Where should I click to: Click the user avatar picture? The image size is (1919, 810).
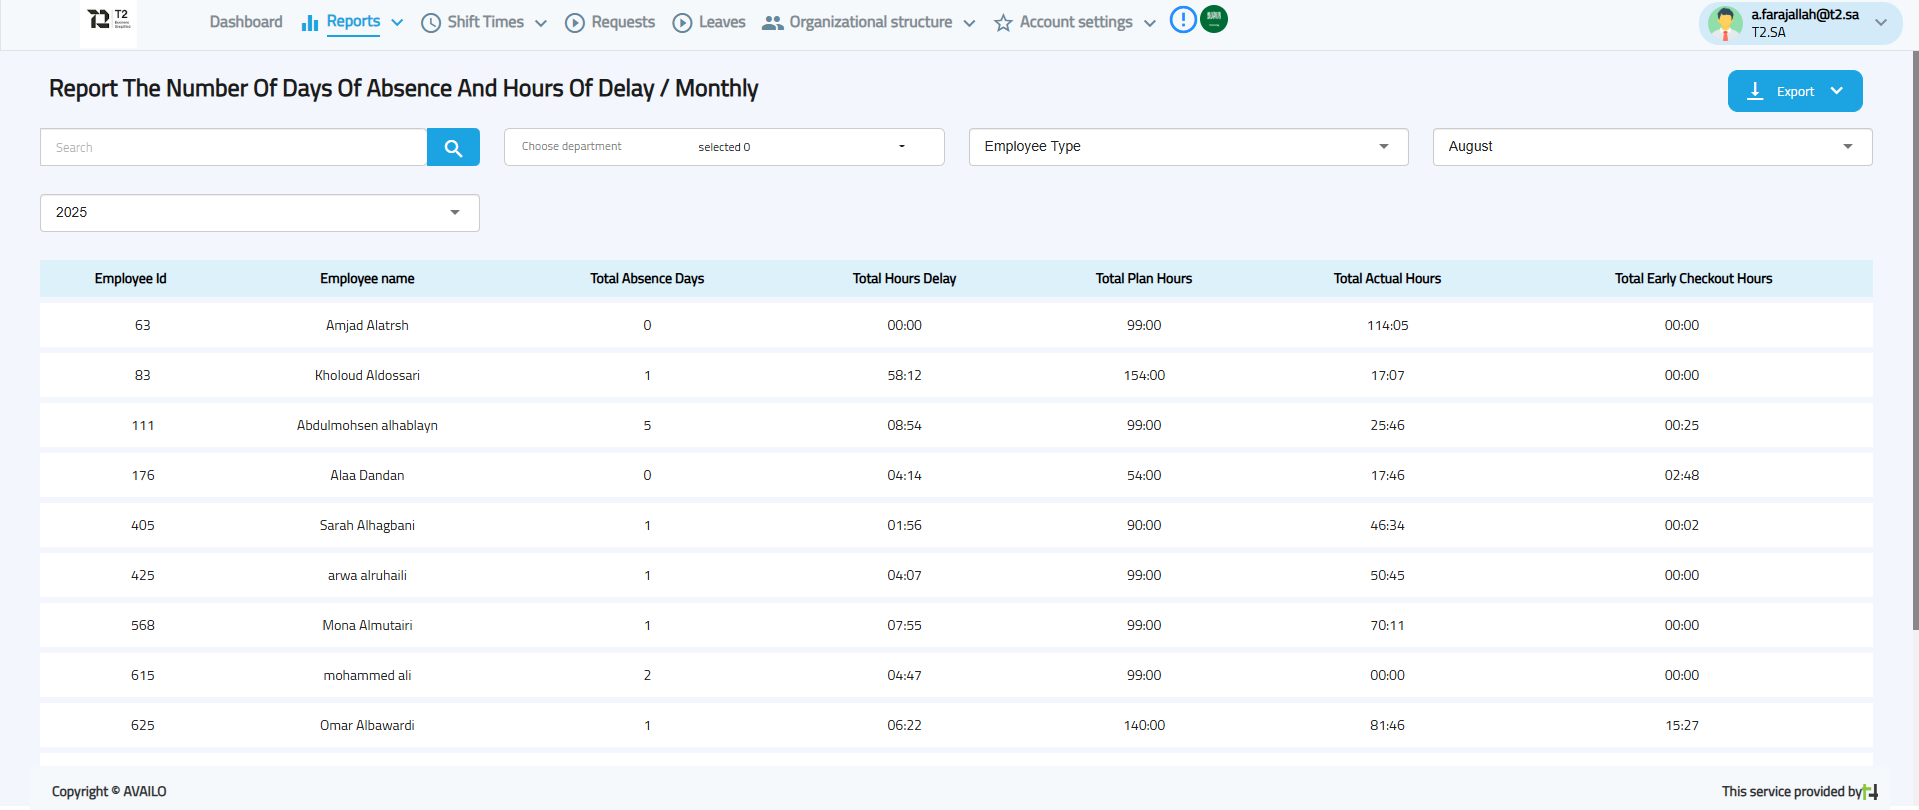(x=1725, y=23)
